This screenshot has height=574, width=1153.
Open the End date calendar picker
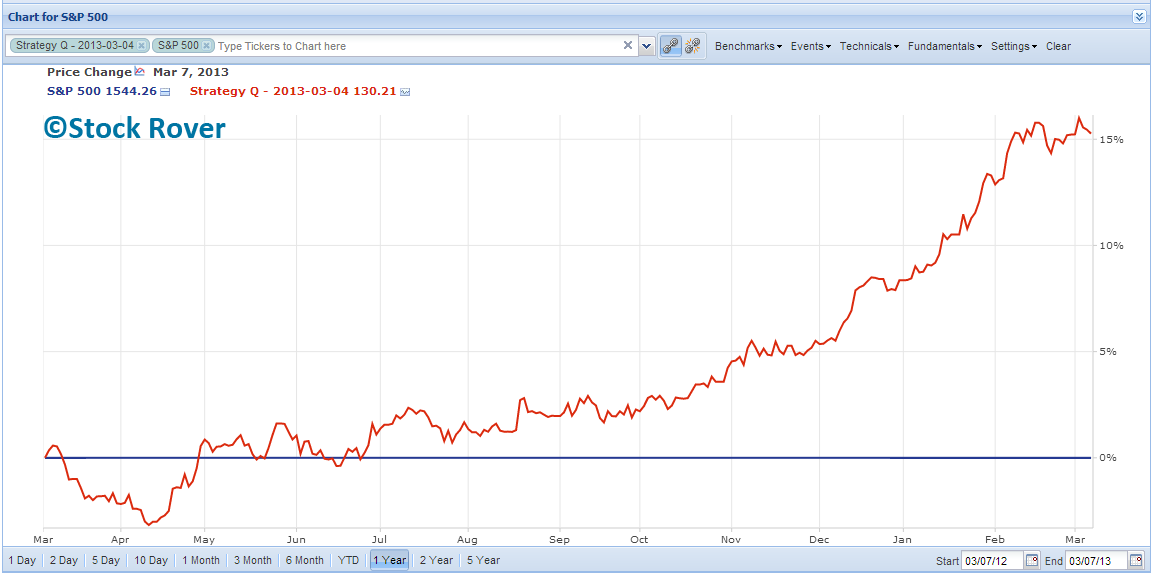pos(1136,561)
